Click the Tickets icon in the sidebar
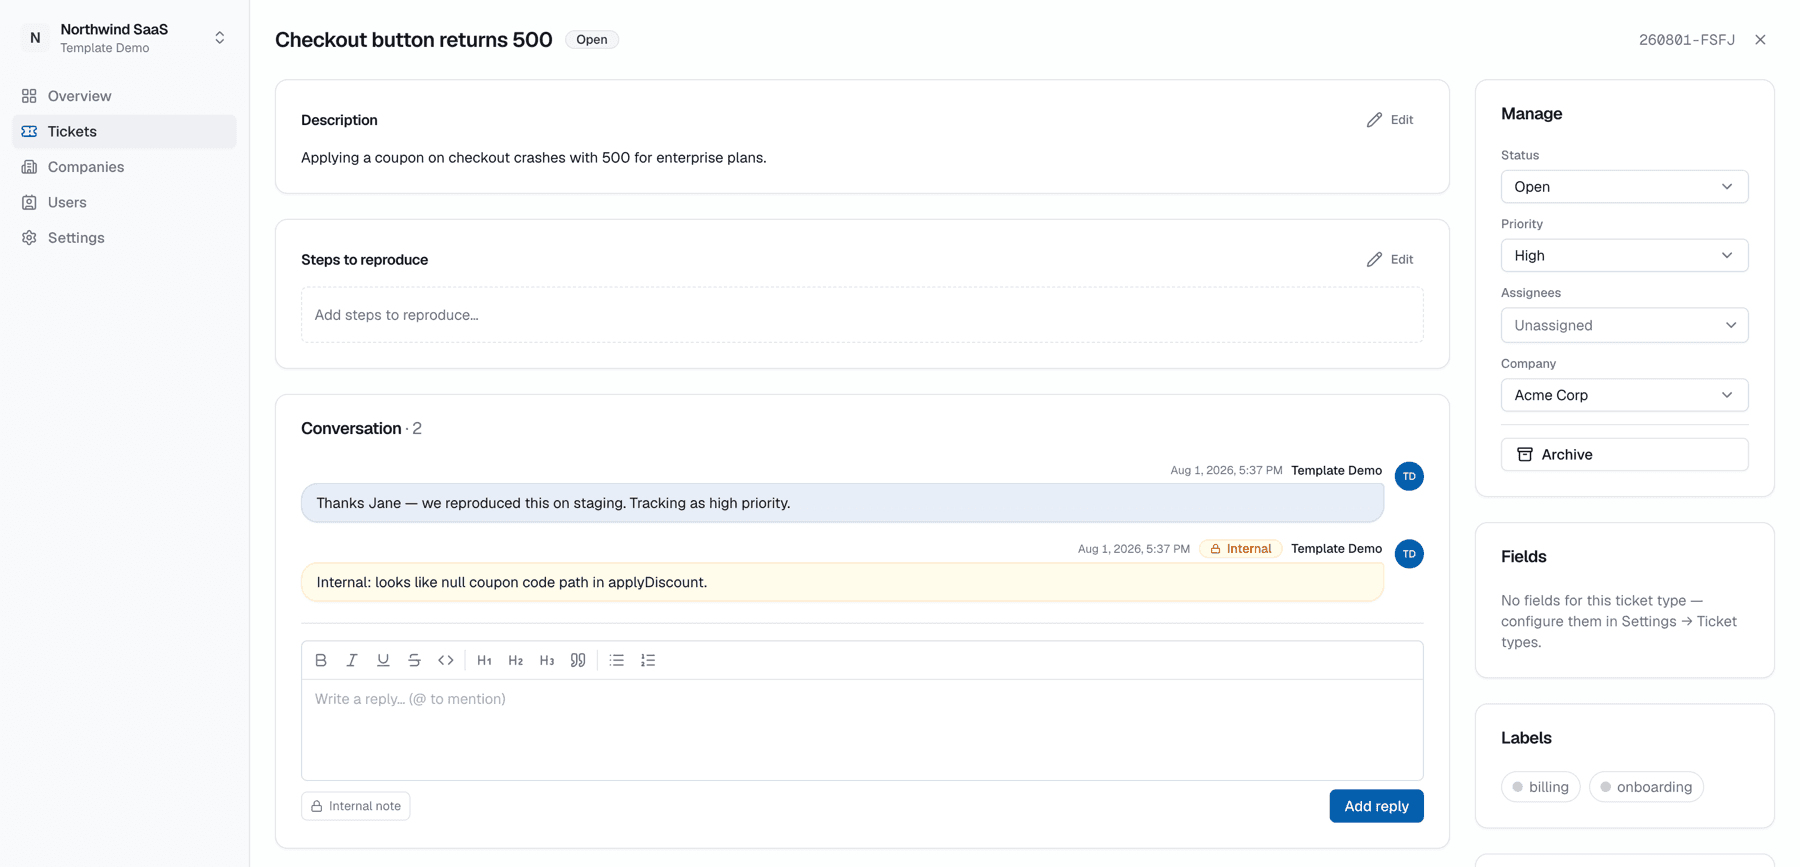Screen dimensions: 1800x867 click(x=29, y=131)
